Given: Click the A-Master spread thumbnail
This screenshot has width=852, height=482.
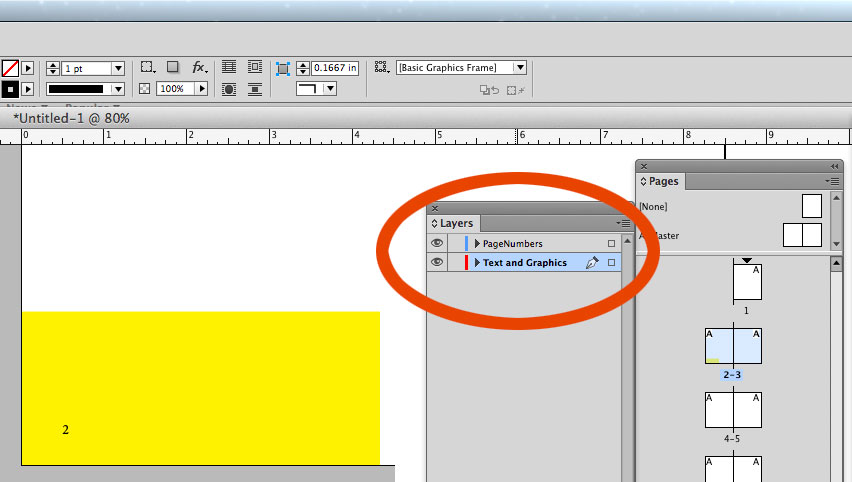Looking at the screenshot, I should [802, 235].
